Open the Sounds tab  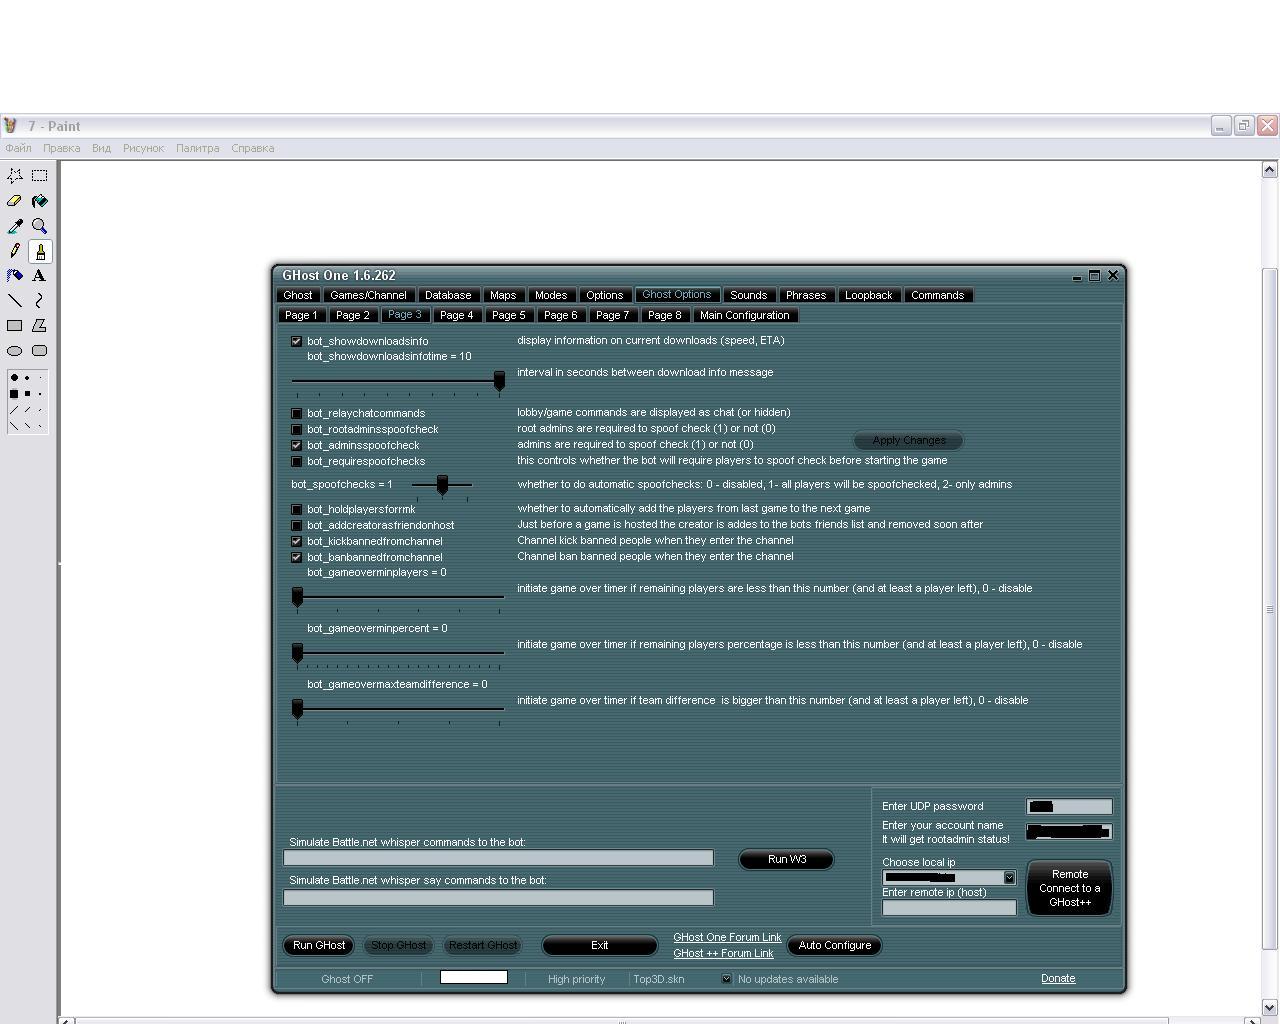coord(748,295)
